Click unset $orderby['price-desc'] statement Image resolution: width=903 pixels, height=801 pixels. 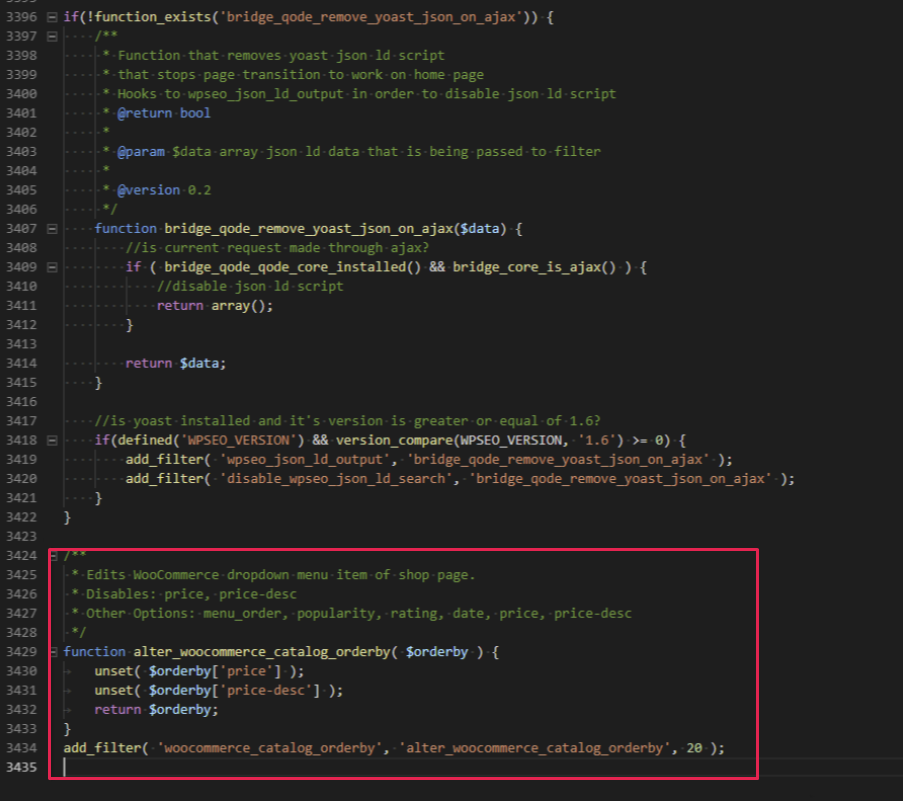click(219, 690)
